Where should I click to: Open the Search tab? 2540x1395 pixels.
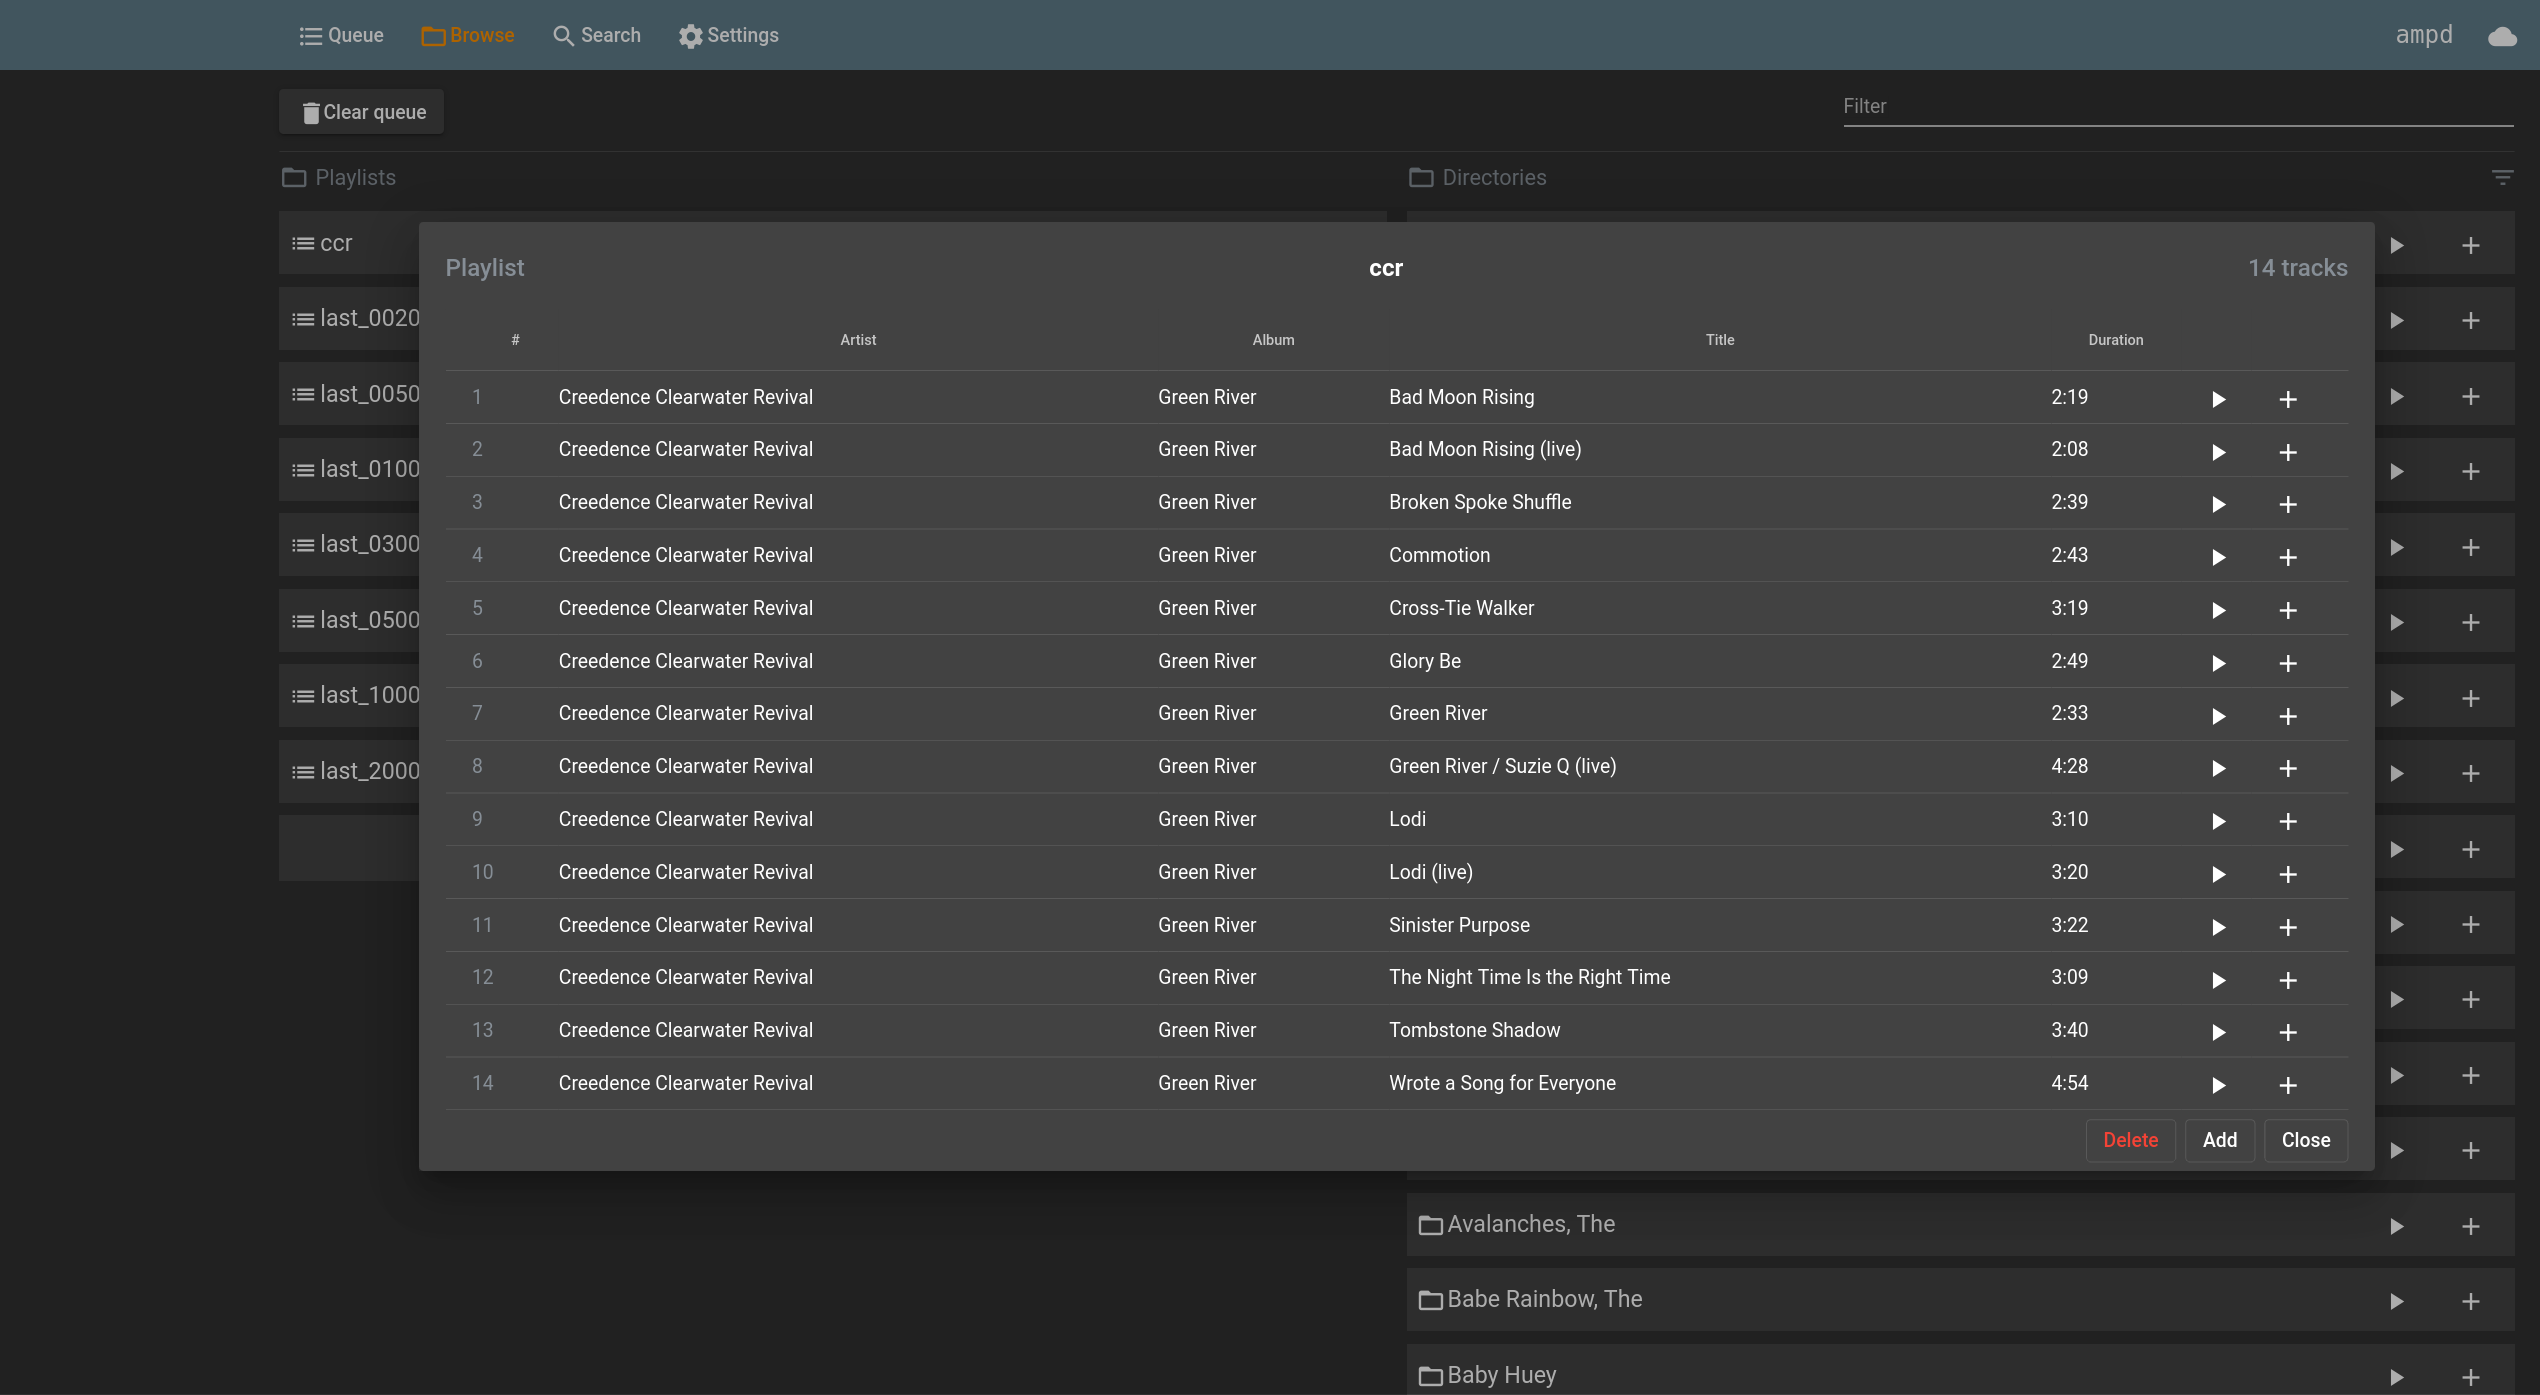[x=597, y=35]
